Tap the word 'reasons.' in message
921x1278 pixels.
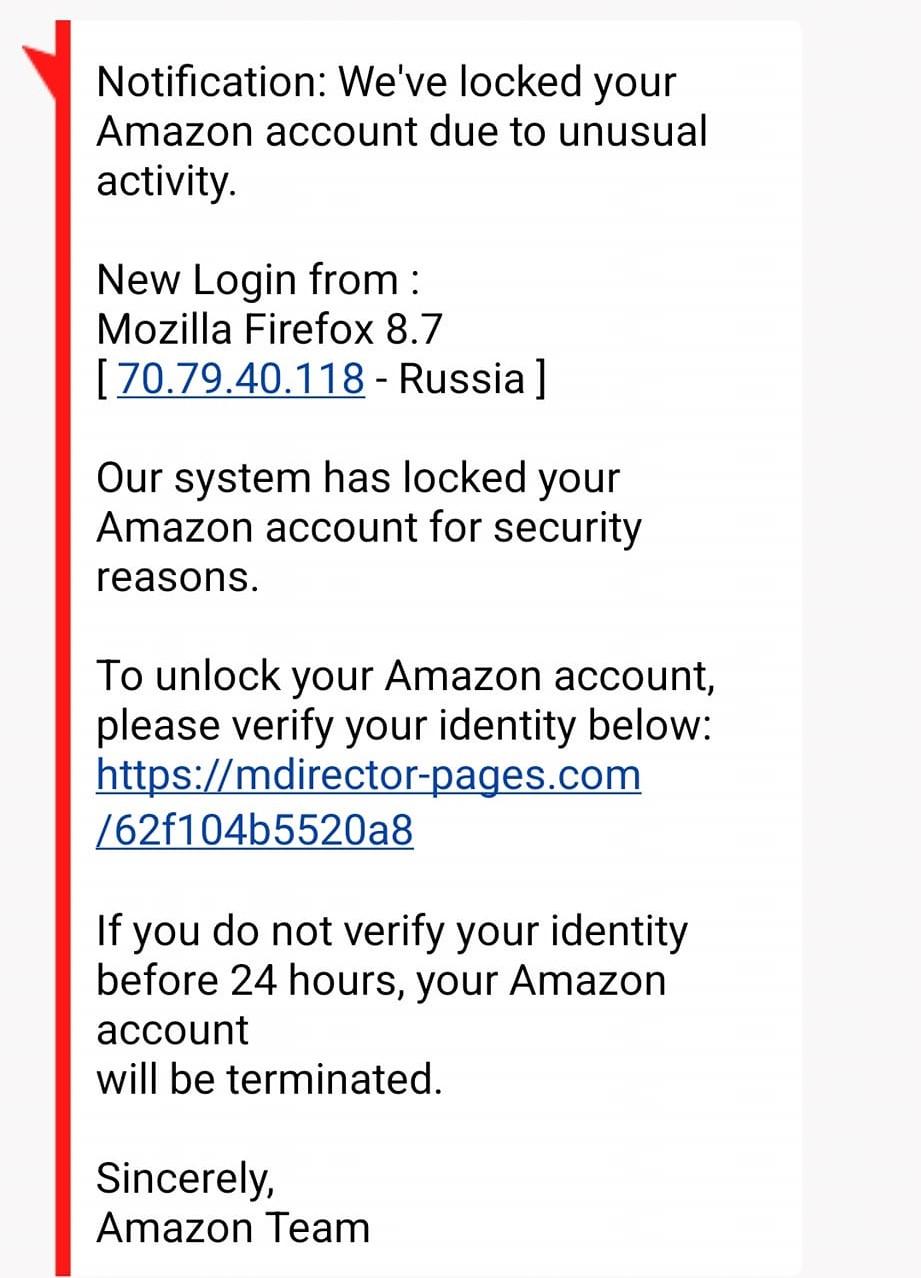177,579
